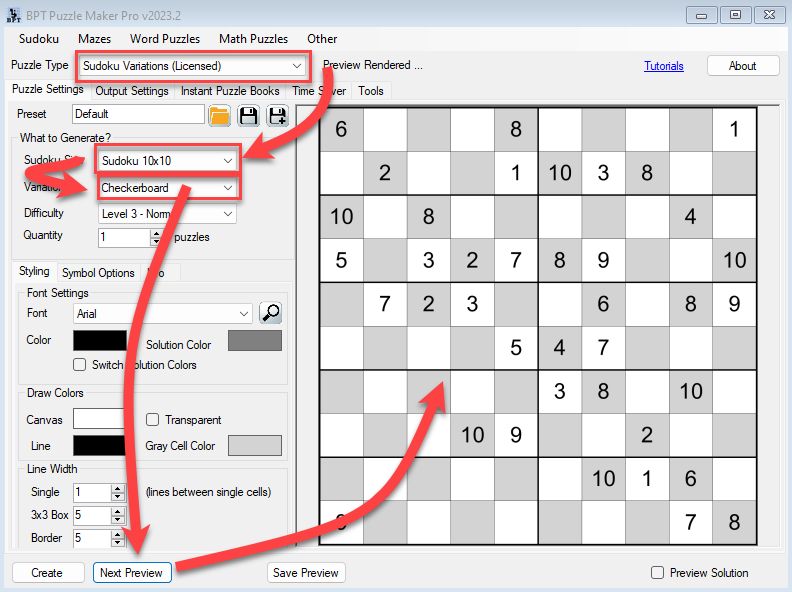The image size is (792, 592).
Task: Open the Word Puzzles menu
Action: [x=164, y=39]
